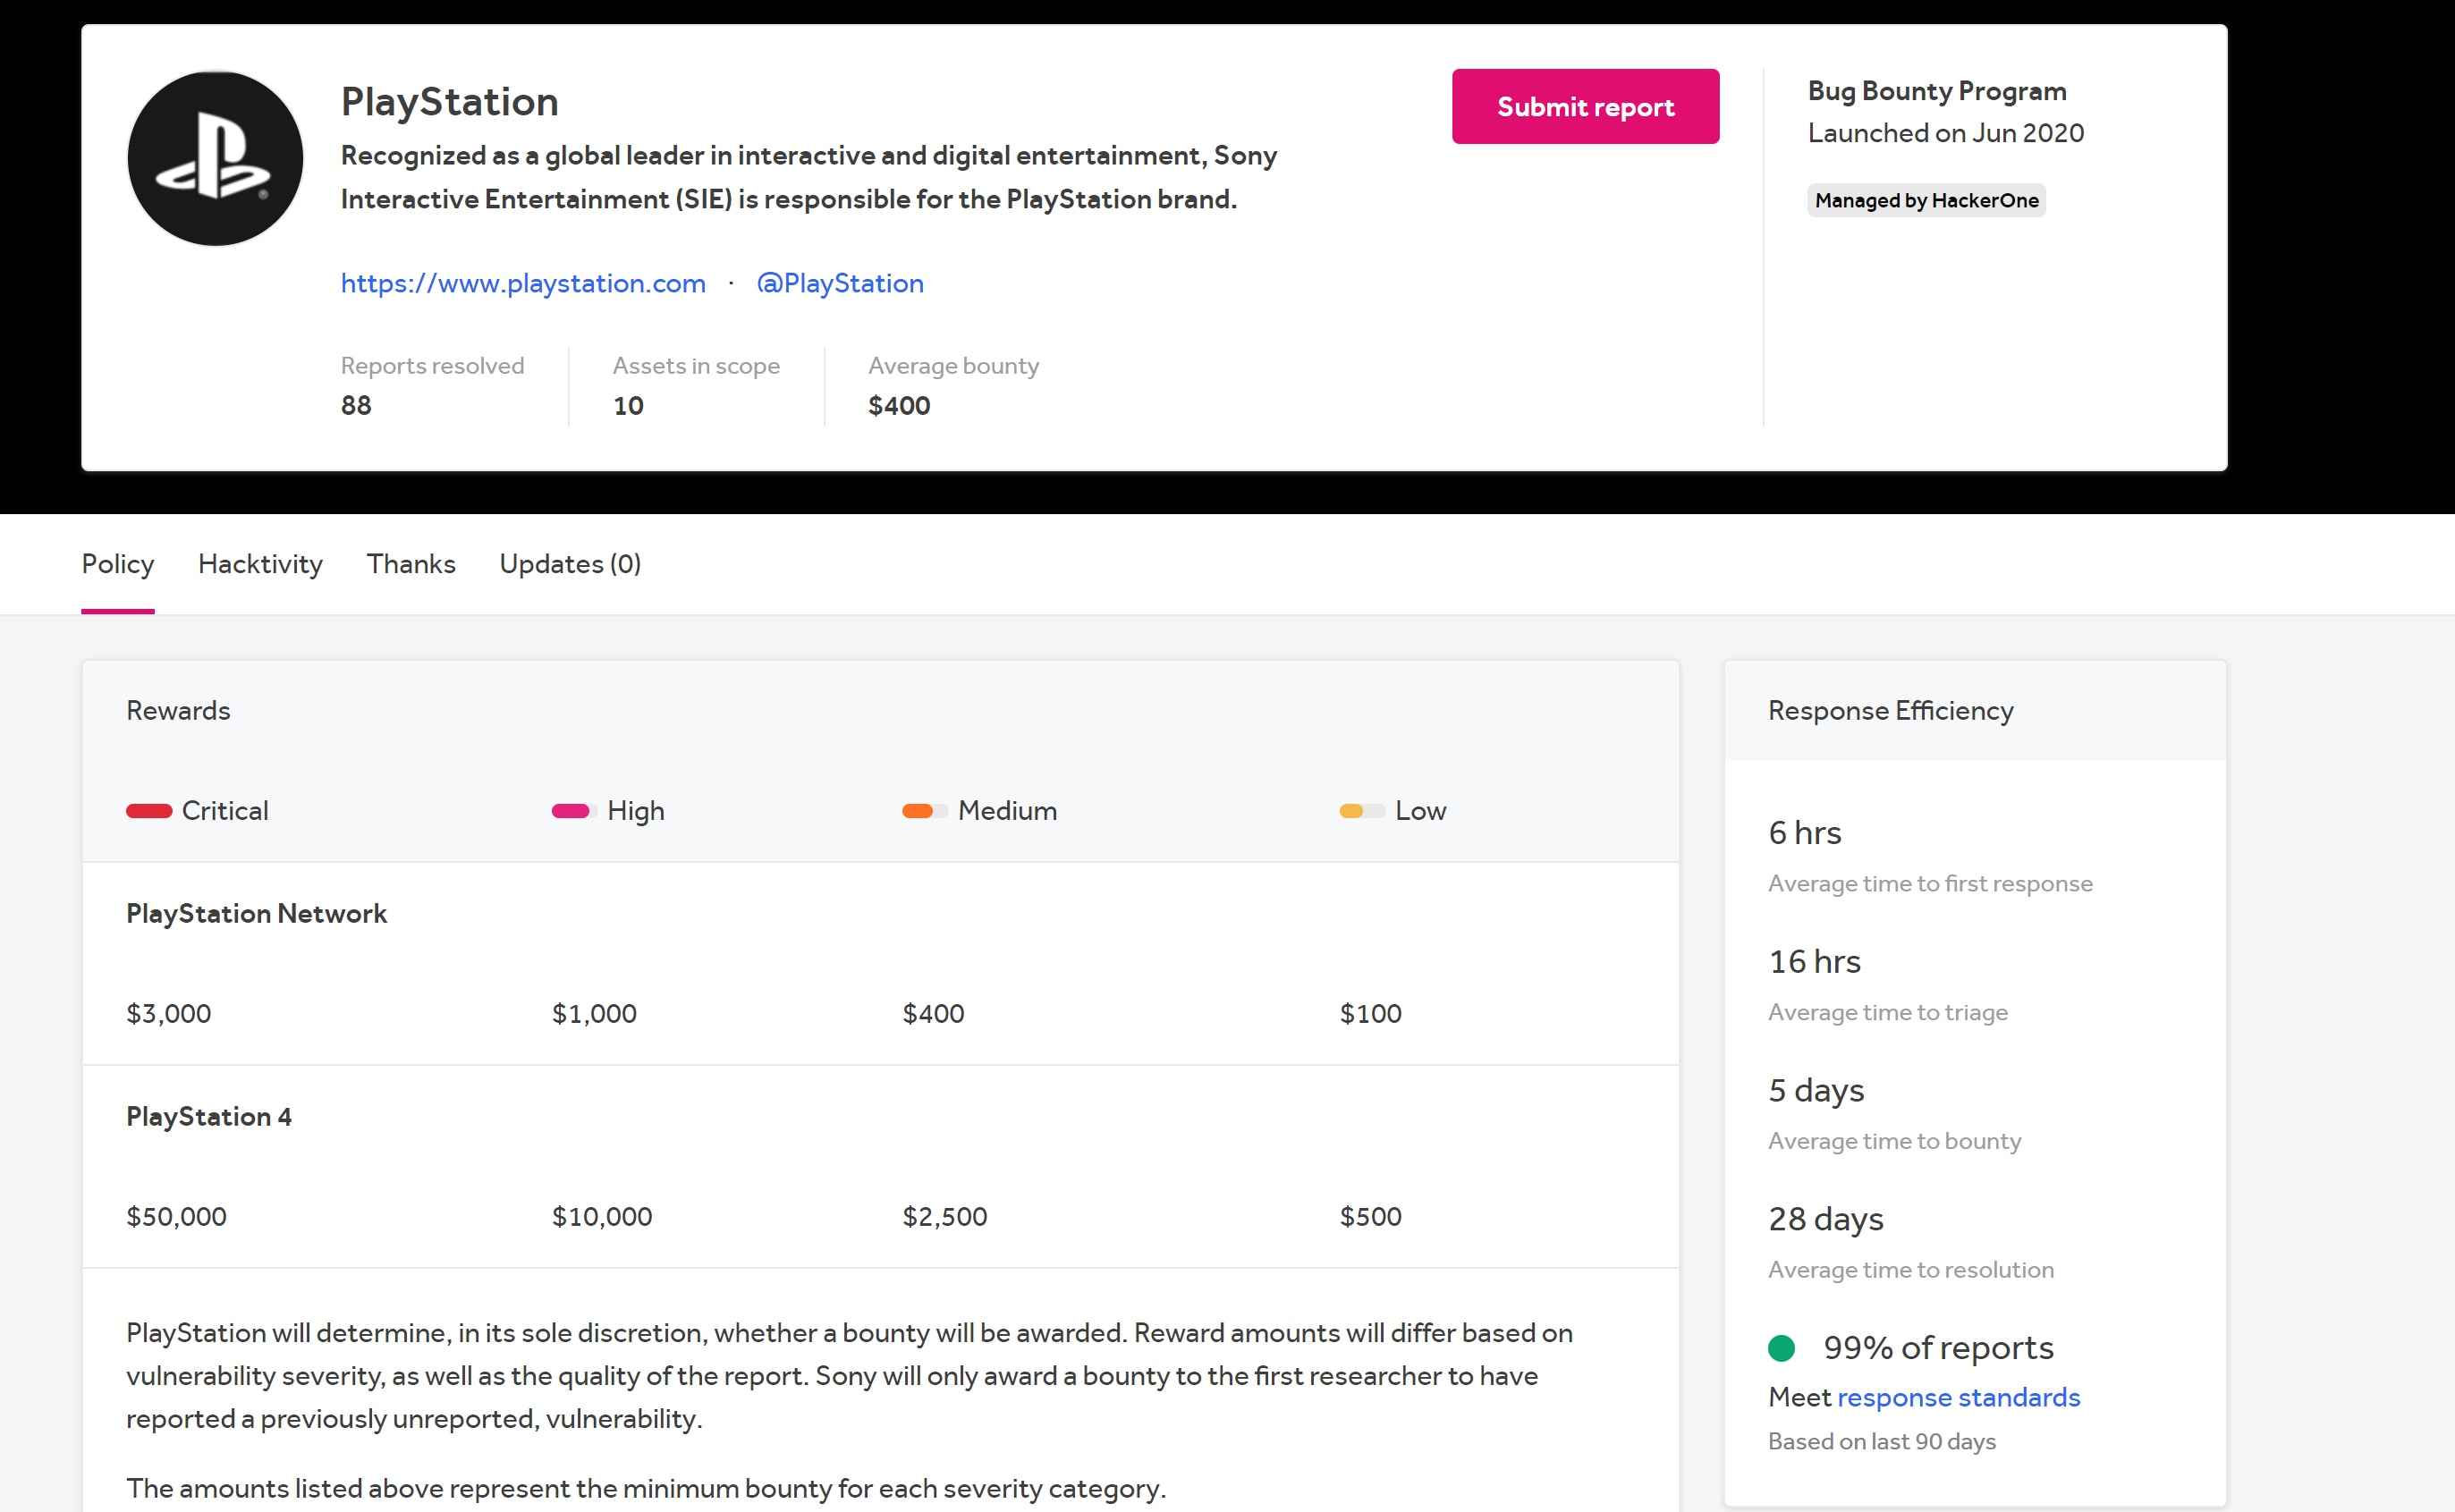This screenshot has width=2455, height=1512.
Task: Click the Average bounty label
Action: click(953, 366)
